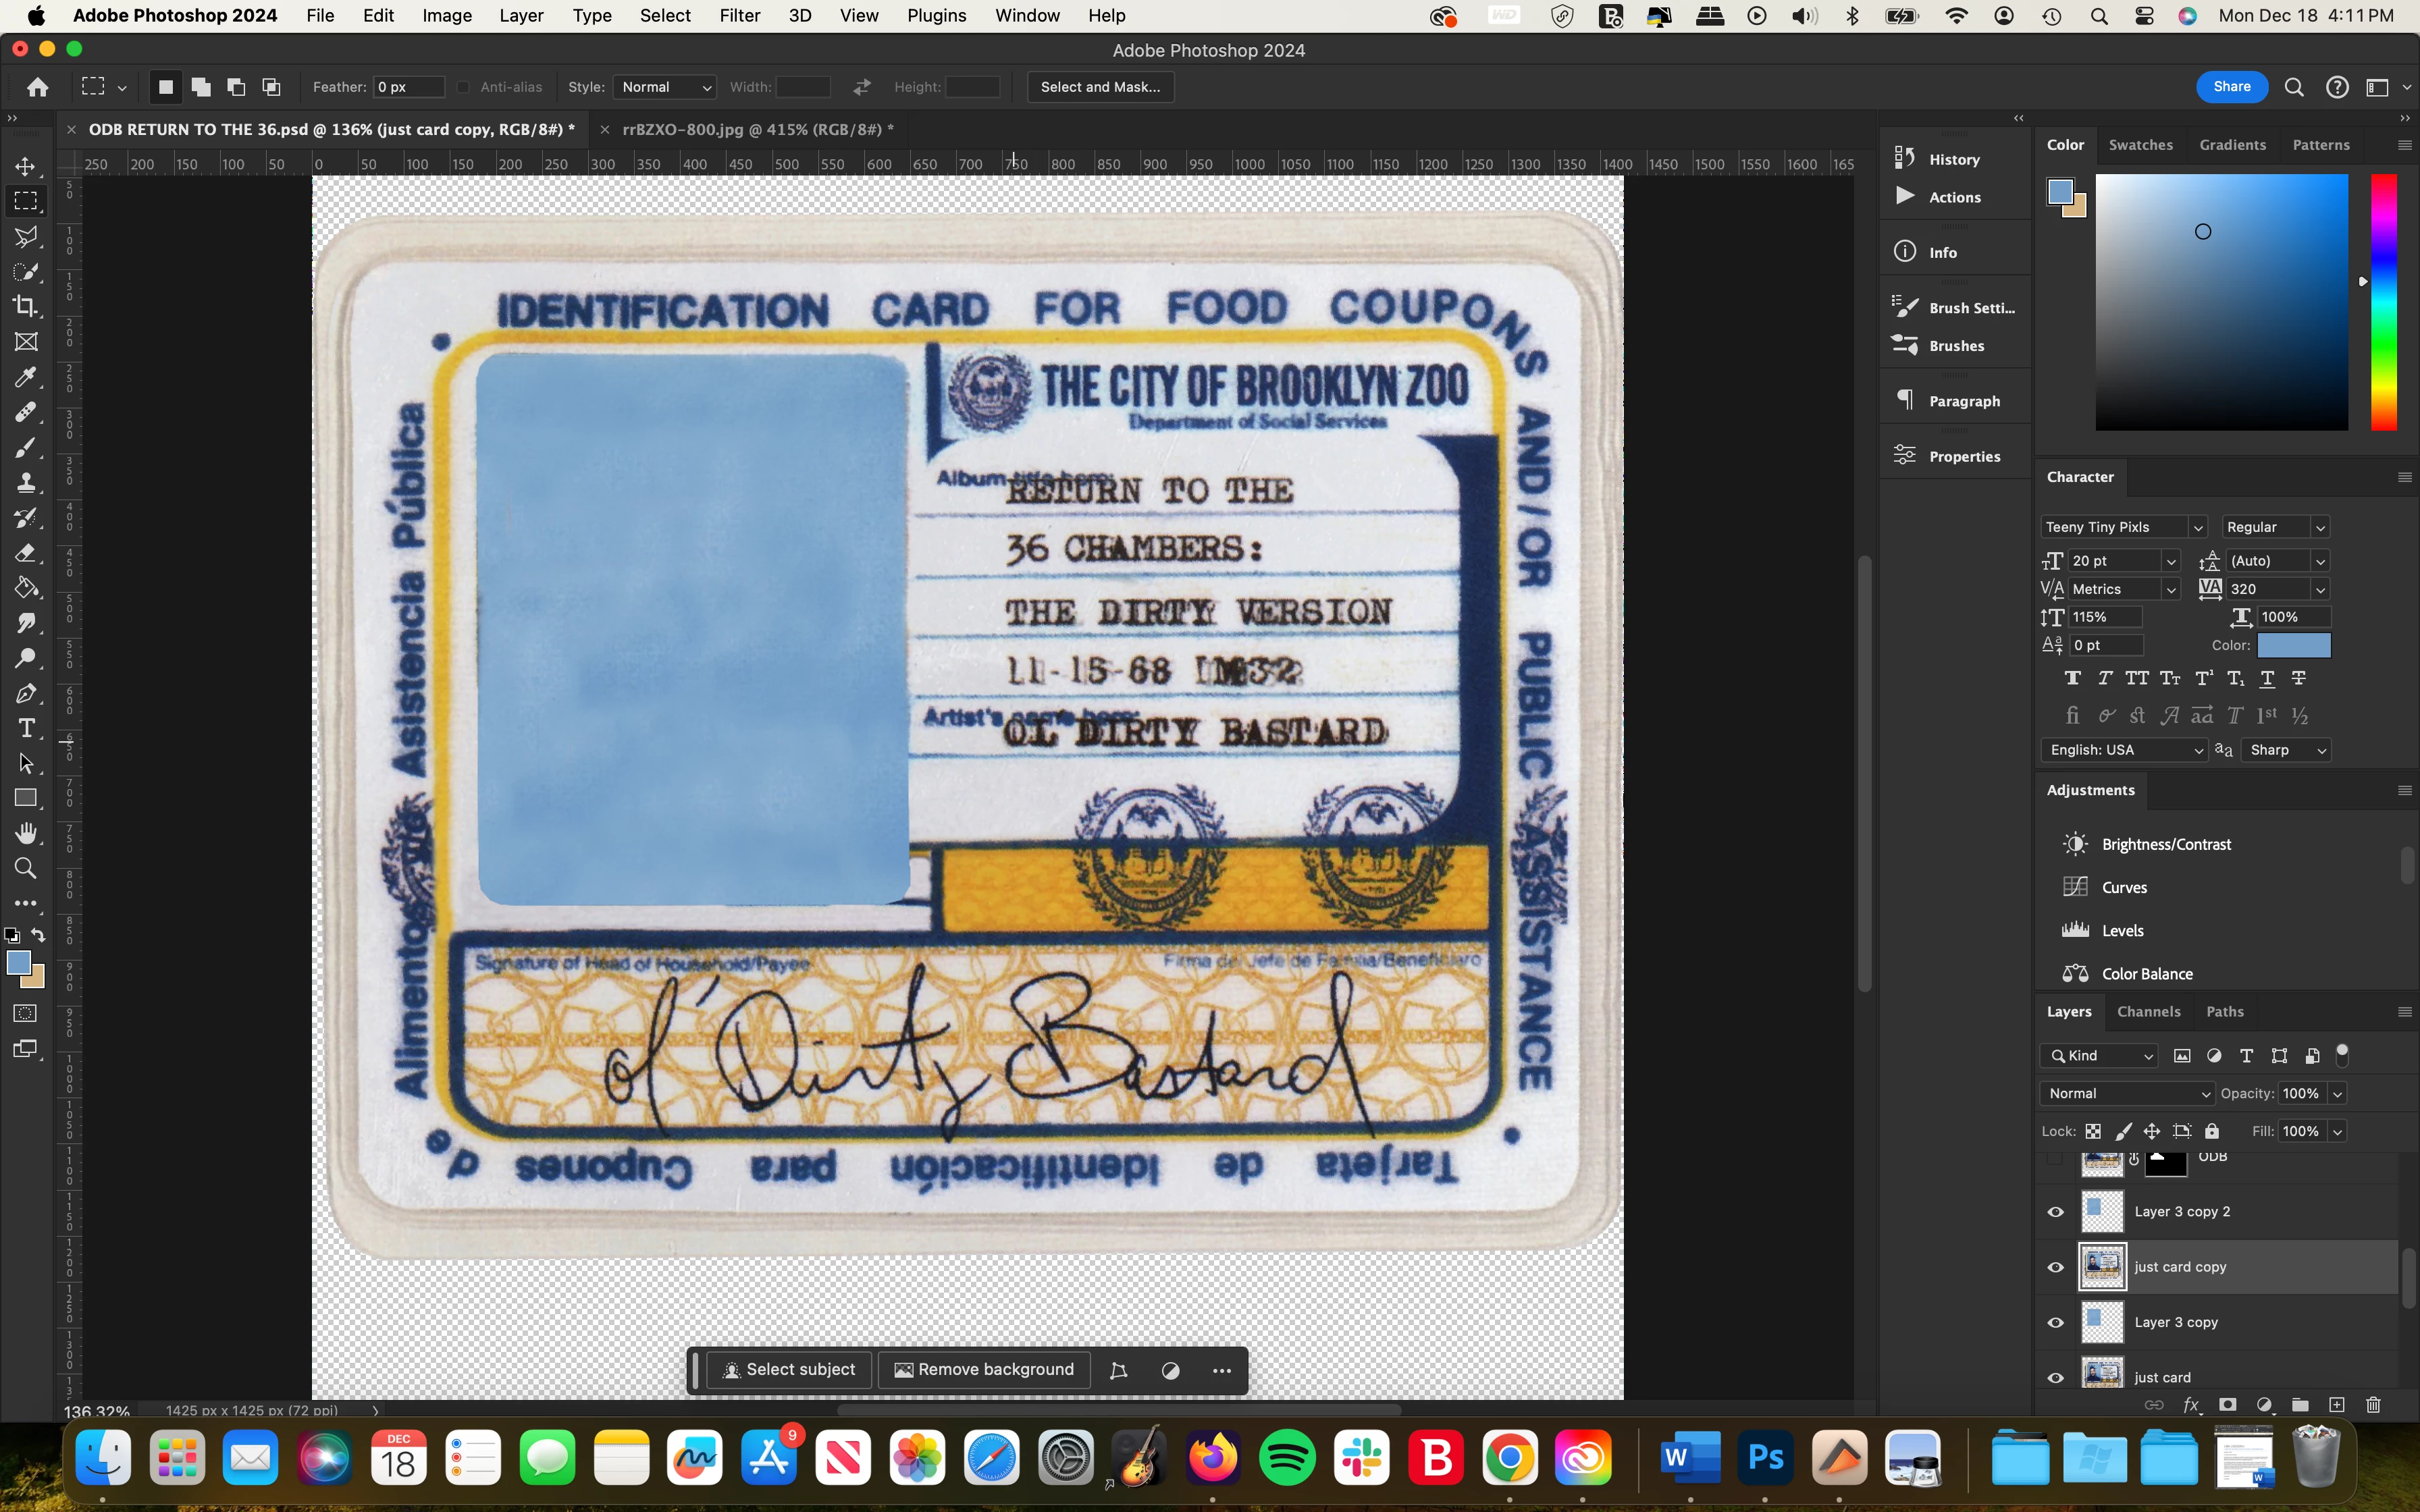Open the Filter menu
Viewport: 2420px width, 1512px height.
coord(739,16)
